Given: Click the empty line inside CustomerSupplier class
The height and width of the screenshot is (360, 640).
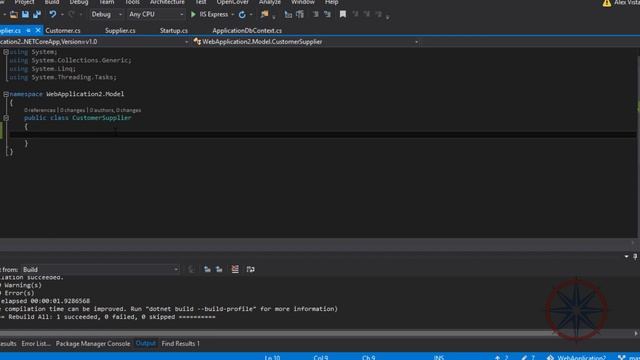Looking at the screenshot, I should (x=322, y=134).
